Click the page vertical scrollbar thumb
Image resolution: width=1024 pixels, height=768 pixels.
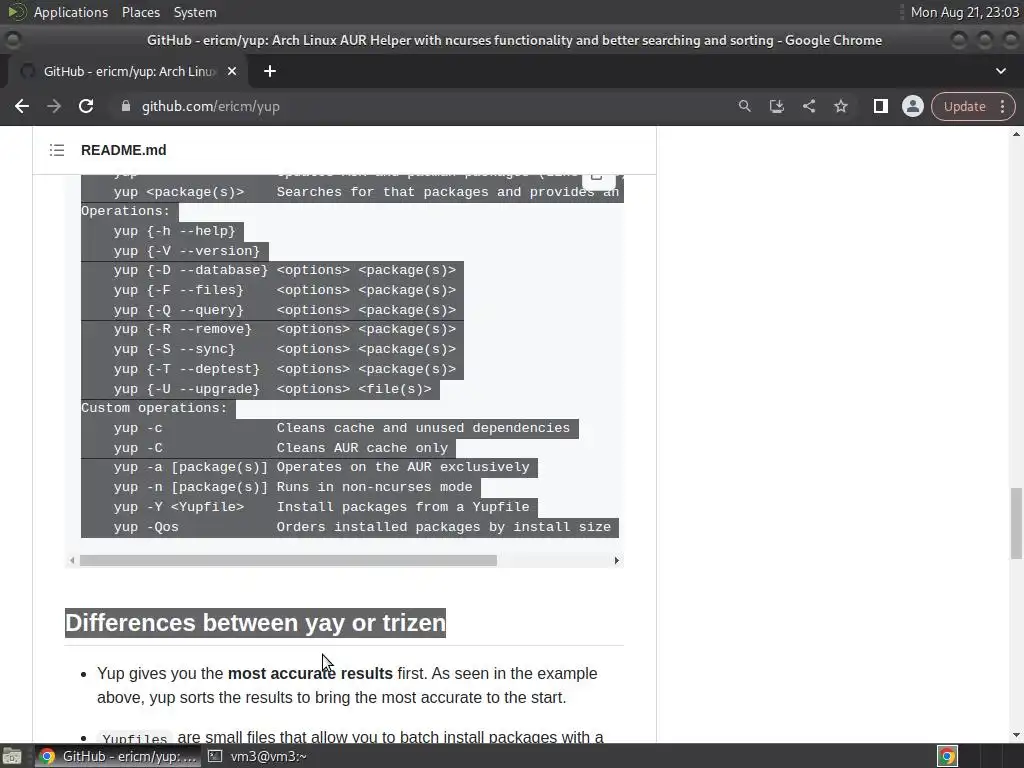(1016, 523)
